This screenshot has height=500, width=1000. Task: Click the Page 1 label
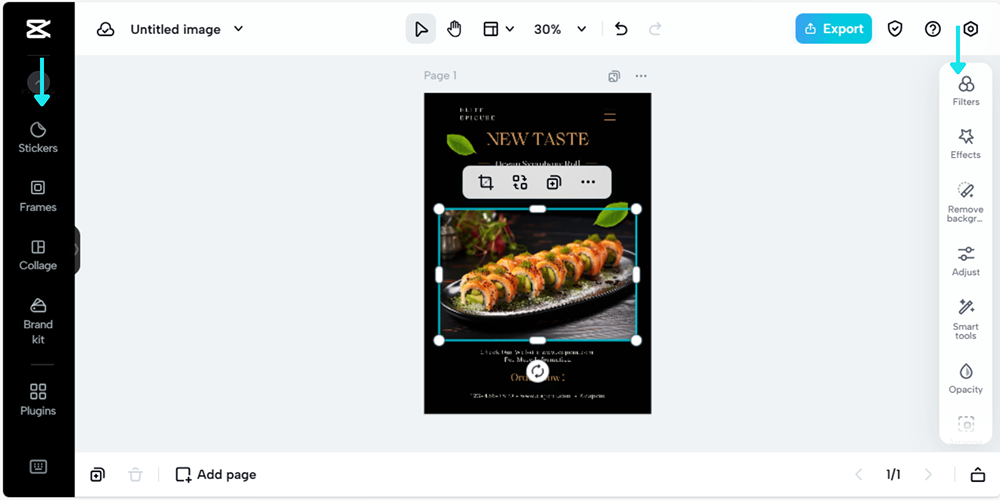pos(440,76)
